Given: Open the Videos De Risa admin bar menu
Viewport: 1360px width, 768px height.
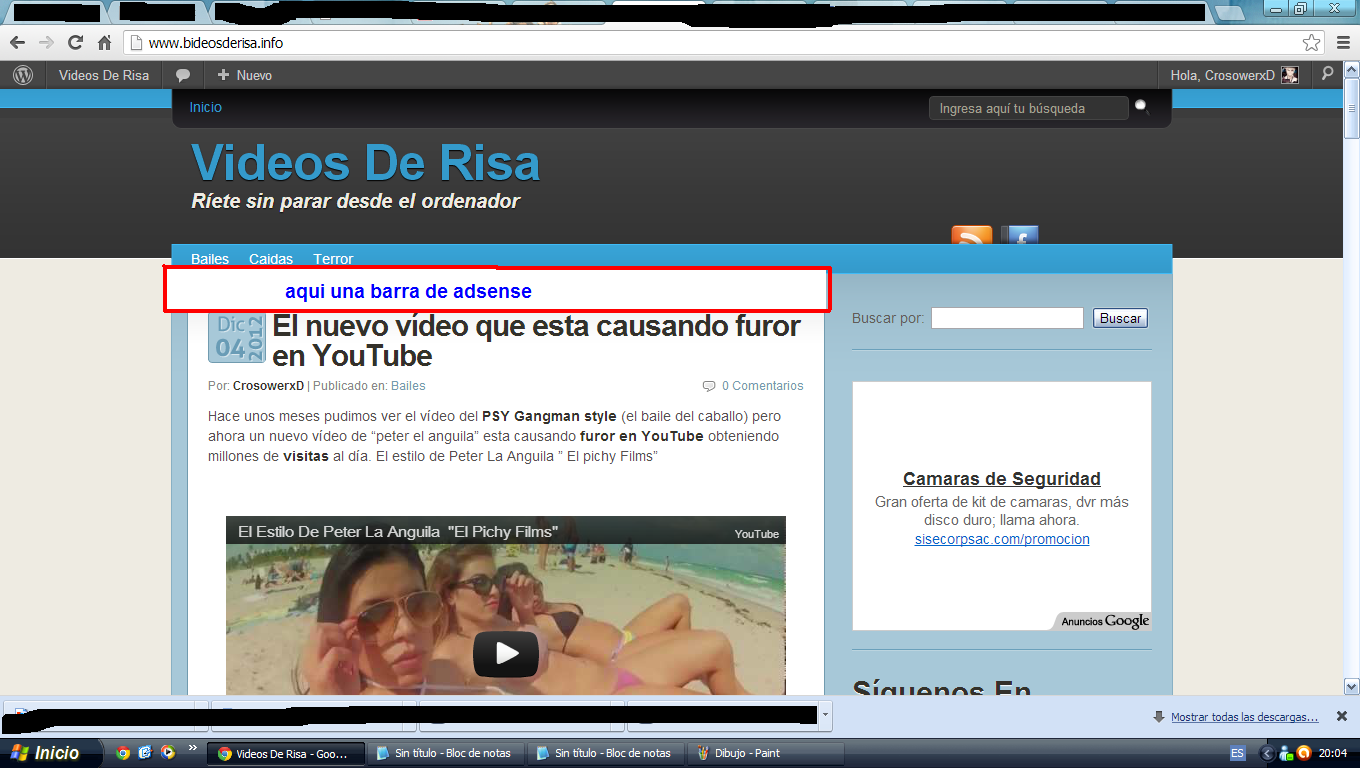Looking at the screenshot, I should (104, 75).
